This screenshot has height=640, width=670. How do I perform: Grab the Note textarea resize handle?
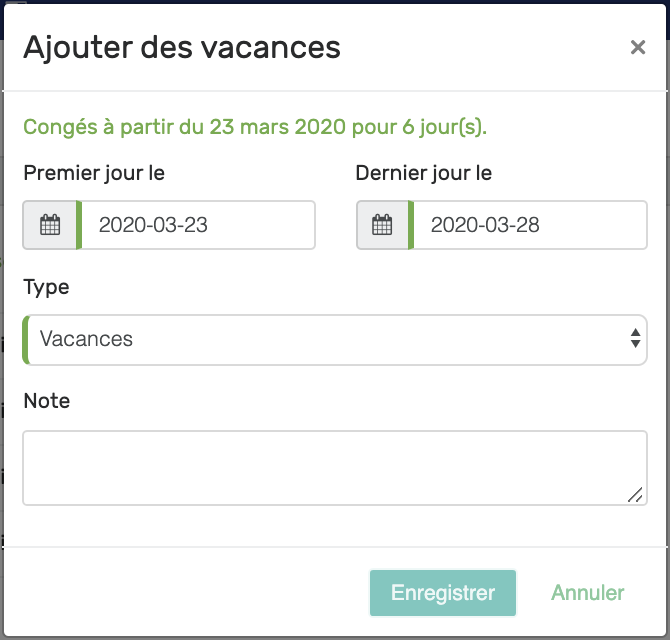[x=635, y=495]
